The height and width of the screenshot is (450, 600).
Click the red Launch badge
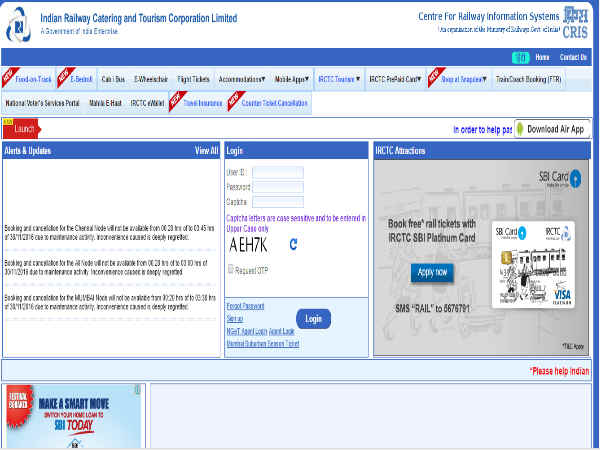pyautogui.click(x=22, y=129)
